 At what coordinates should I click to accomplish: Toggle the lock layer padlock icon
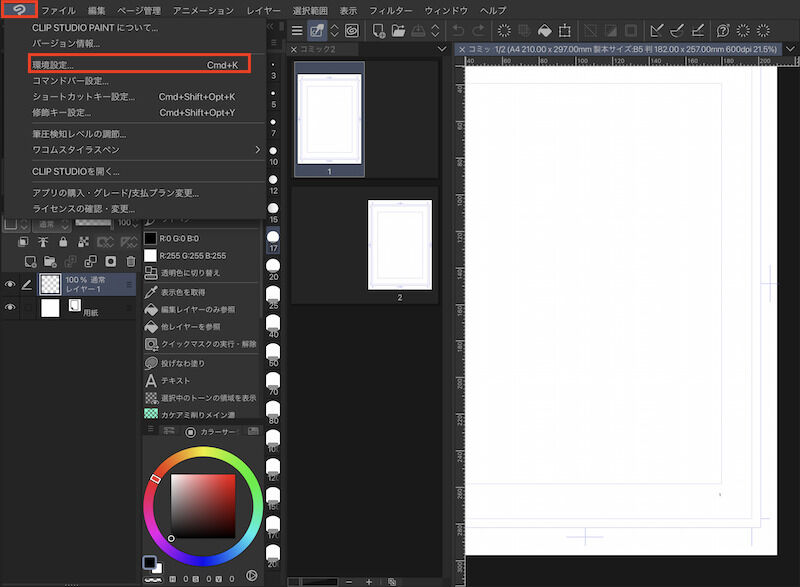[x=63, y=242]
